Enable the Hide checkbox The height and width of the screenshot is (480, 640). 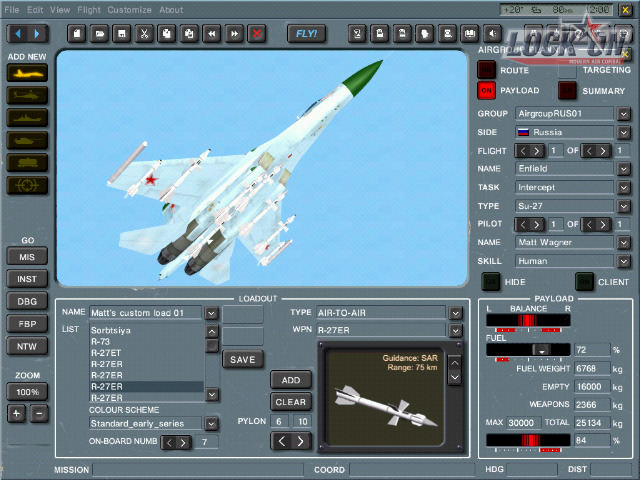click(492, 282)
